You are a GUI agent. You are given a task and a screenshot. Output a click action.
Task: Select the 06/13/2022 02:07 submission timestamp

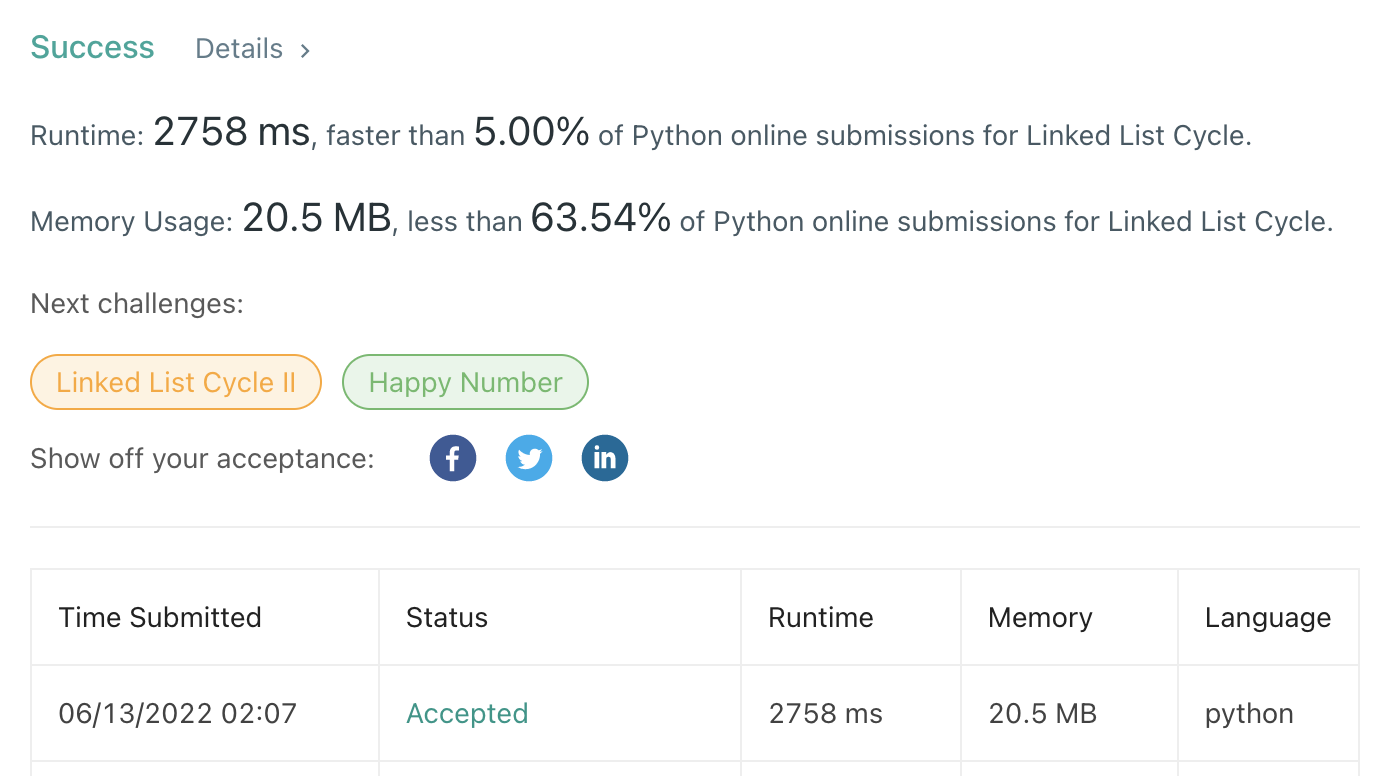[x=178, y=713]
